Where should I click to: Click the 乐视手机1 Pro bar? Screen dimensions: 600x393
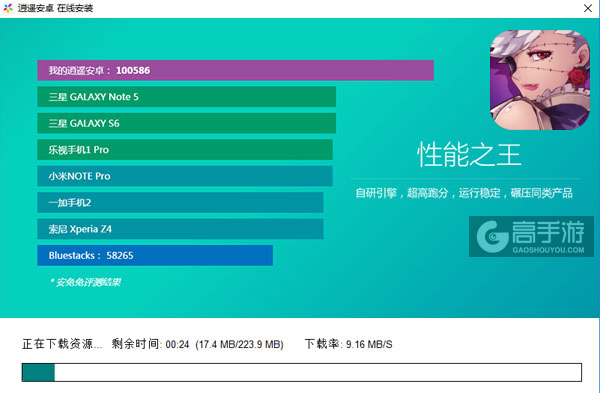pyautogui.click(x=185, y=150)
